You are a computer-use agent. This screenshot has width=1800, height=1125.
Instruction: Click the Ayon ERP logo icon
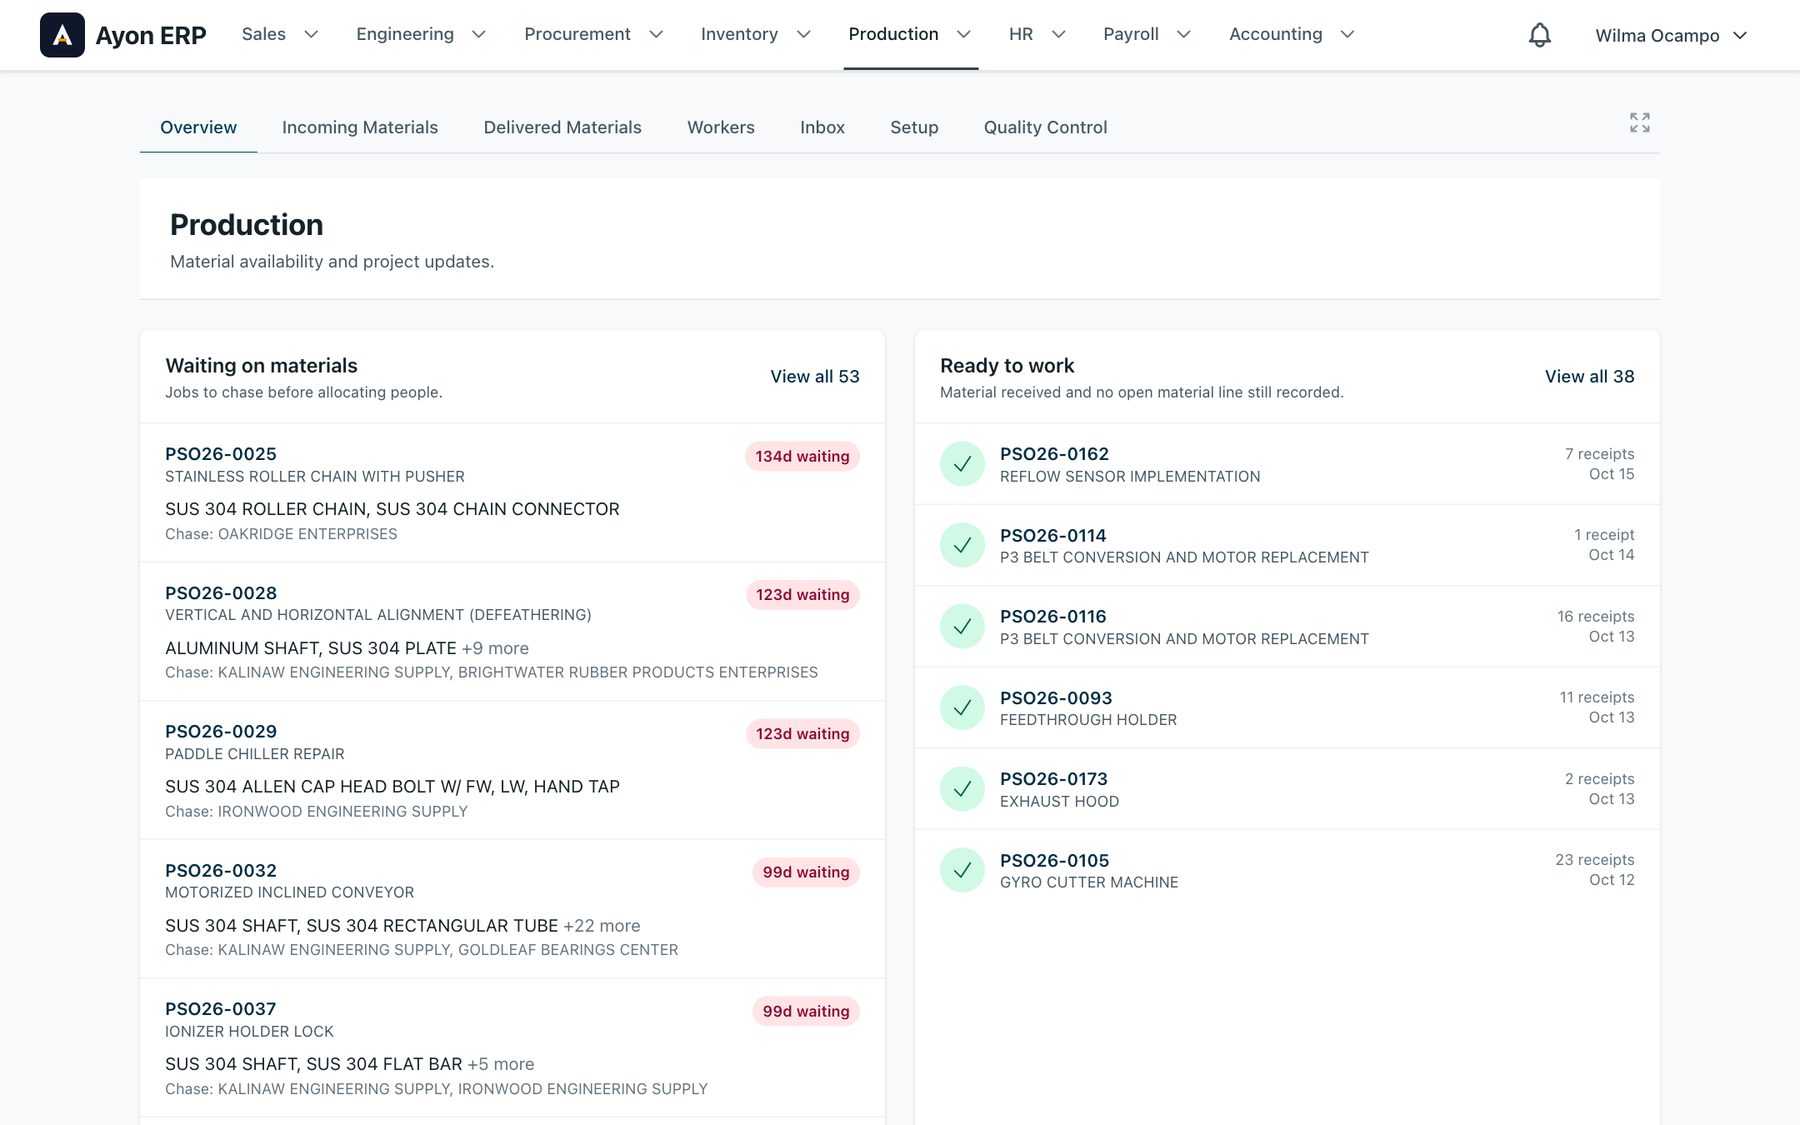[x=62, y=35]
